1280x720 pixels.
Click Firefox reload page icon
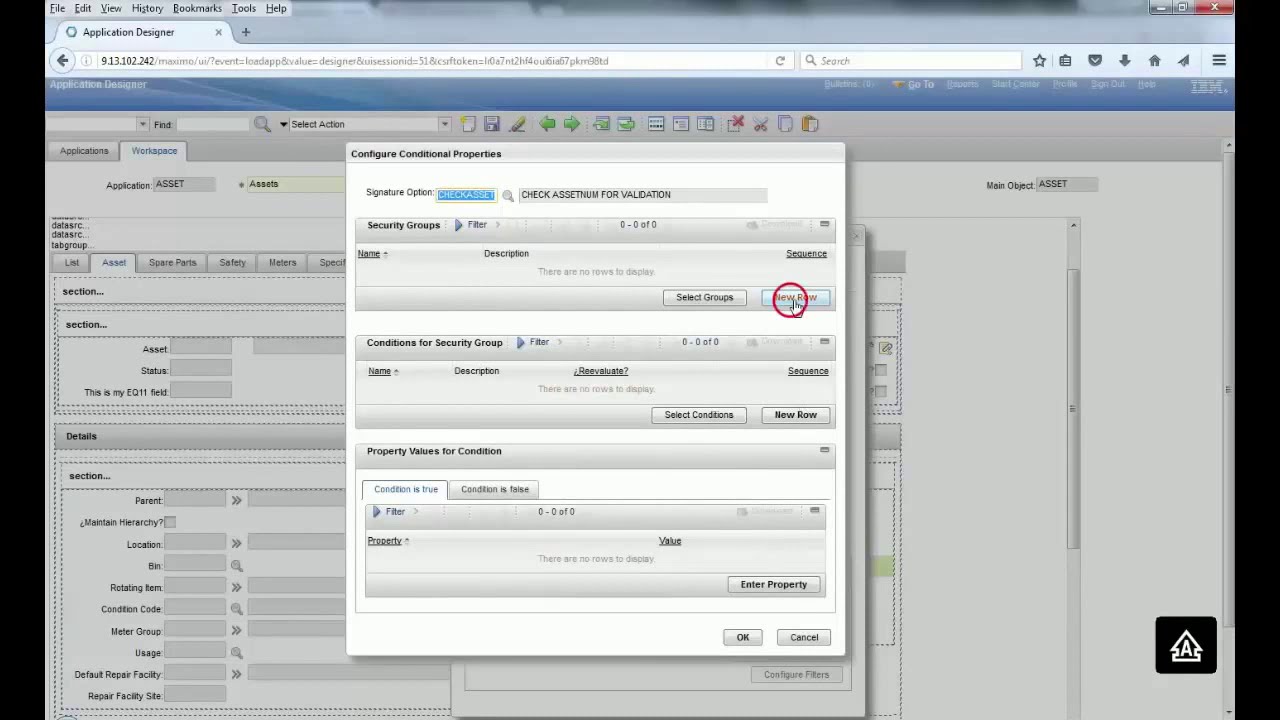tap(780, 61)
